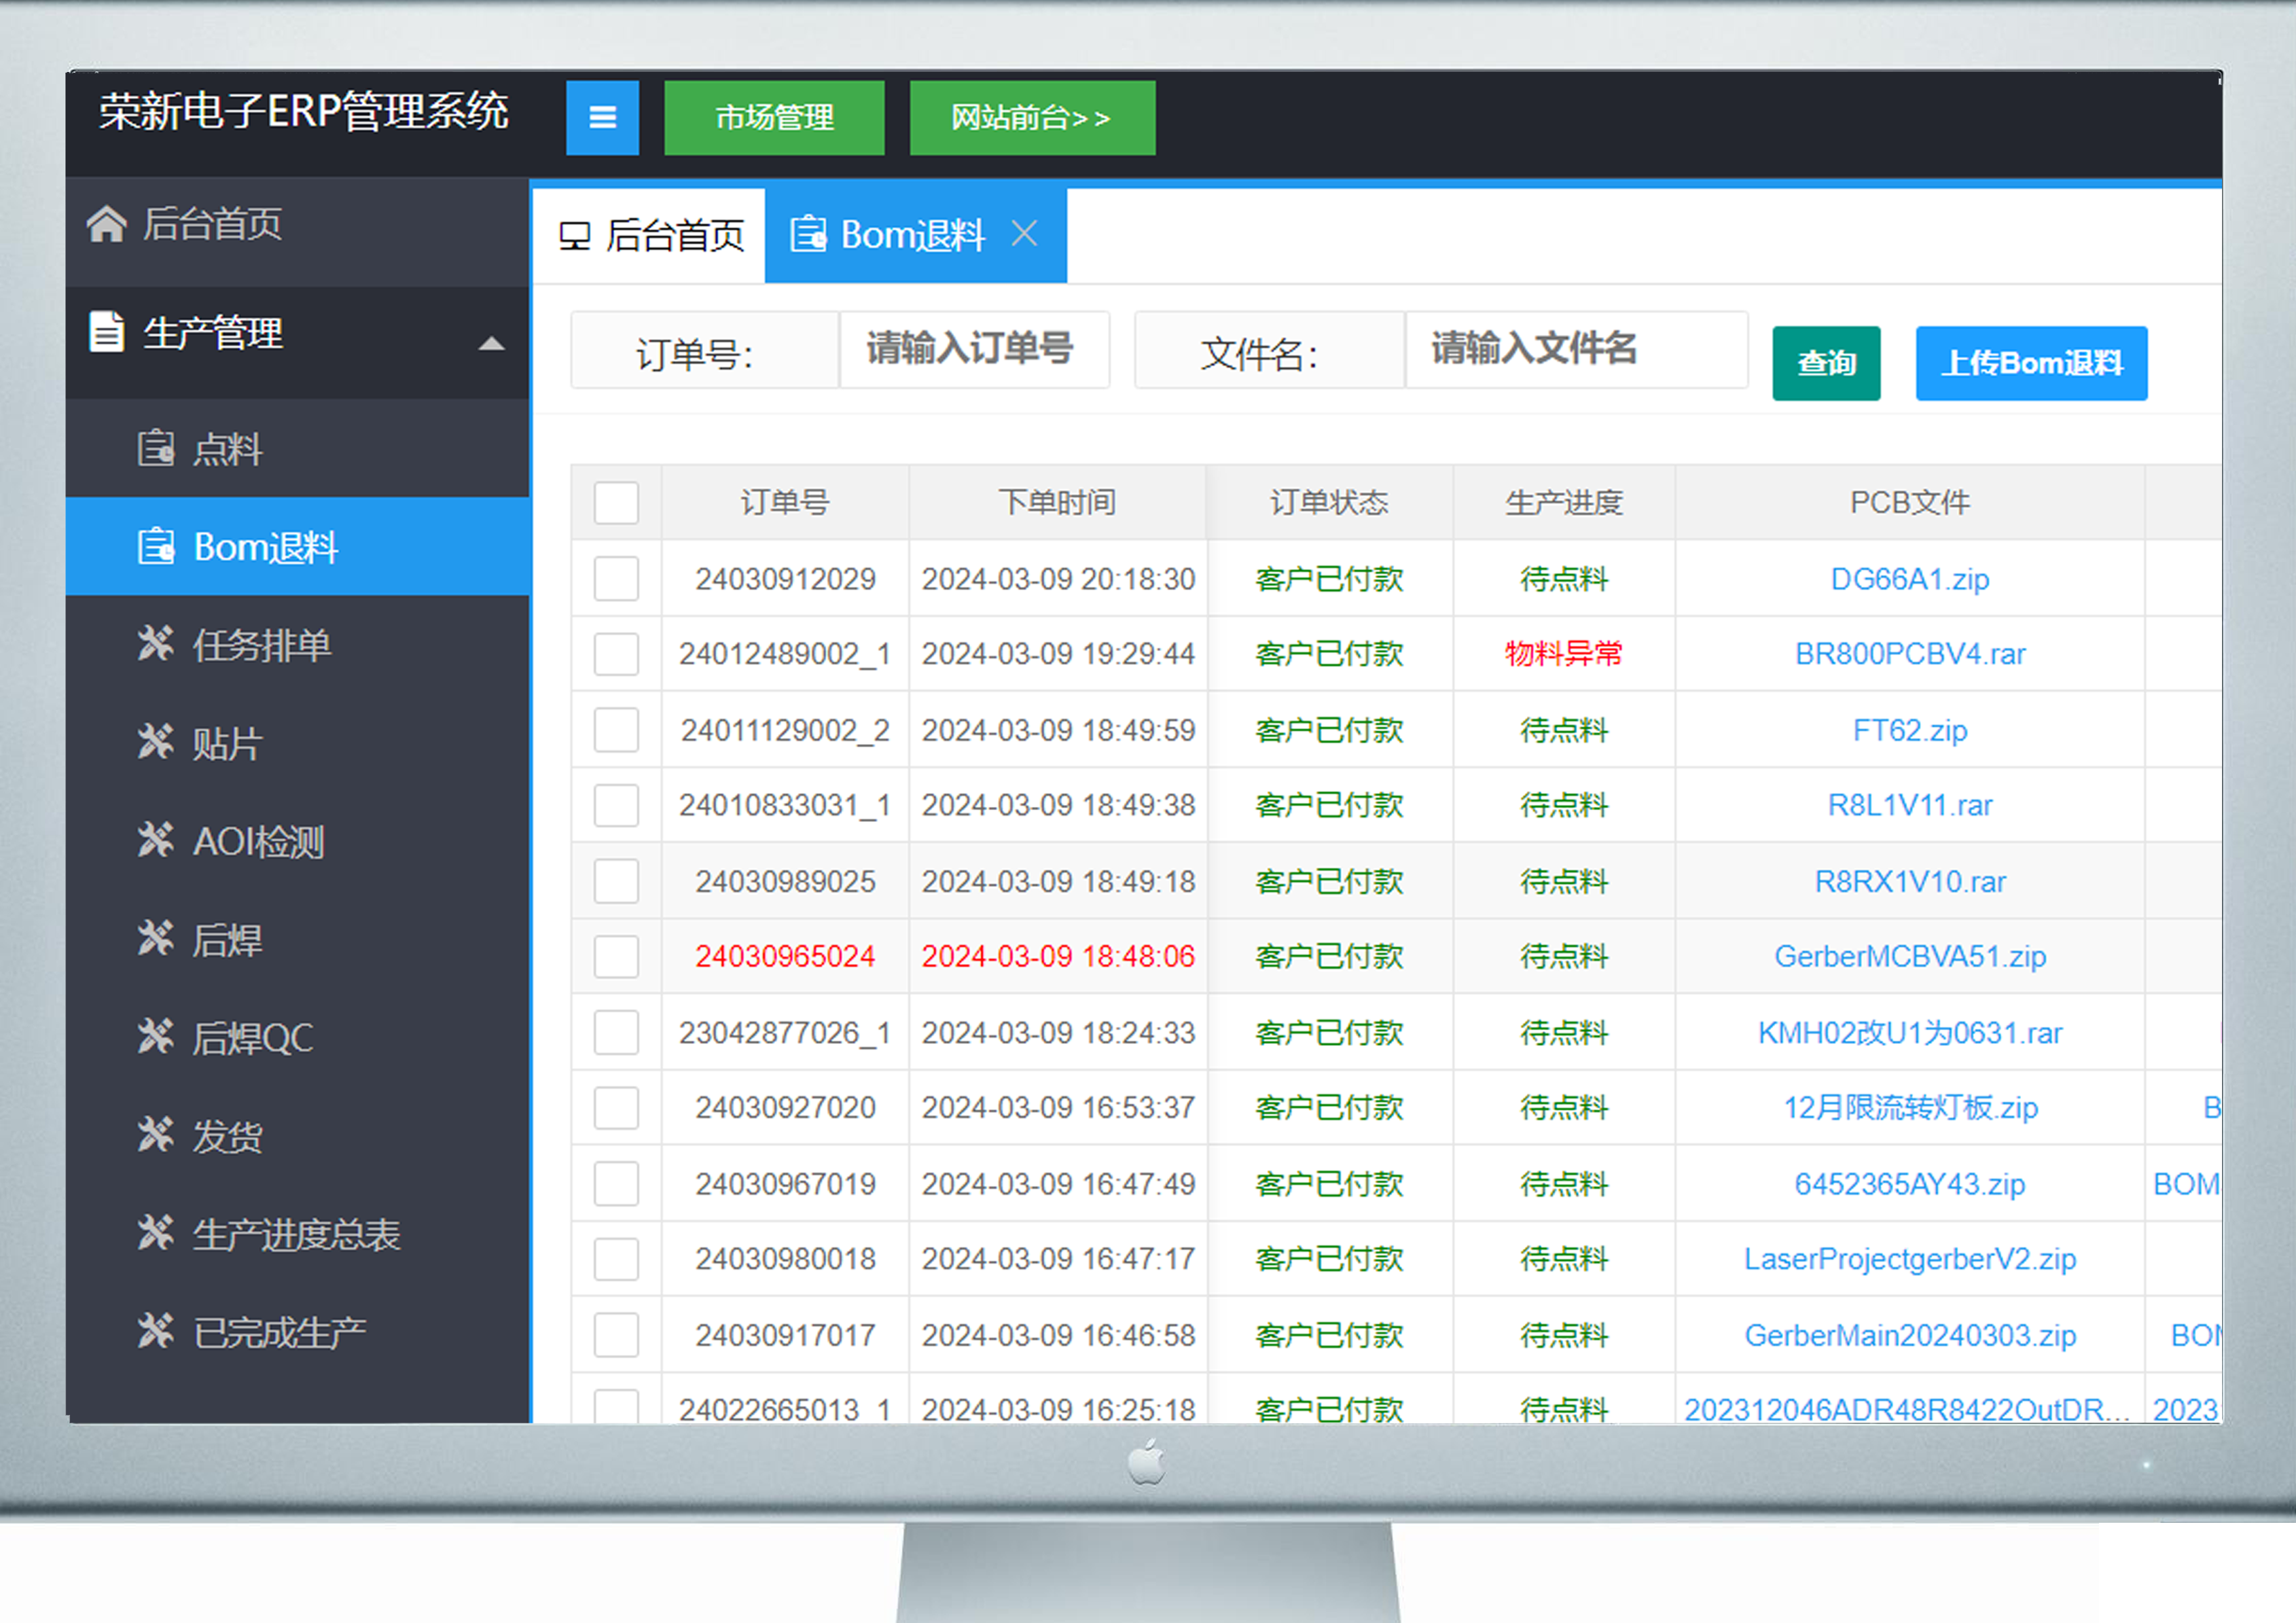
Task: Click the 请输入订单号 input field
Action: tap(972, 350)
